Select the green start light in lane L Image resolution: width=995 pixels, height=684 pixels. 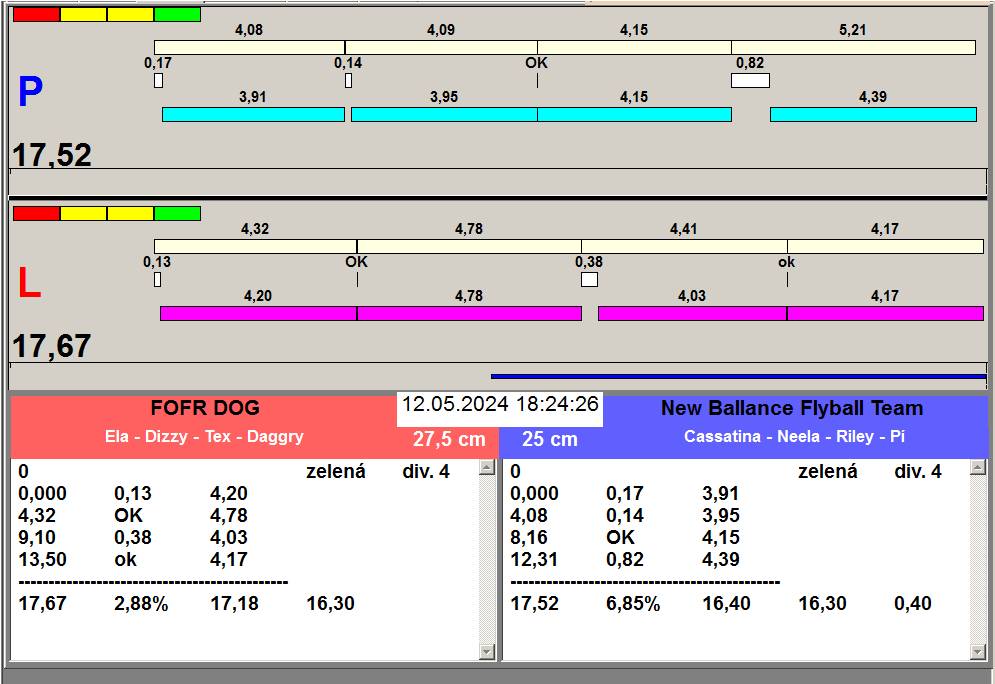pos(178,213)
